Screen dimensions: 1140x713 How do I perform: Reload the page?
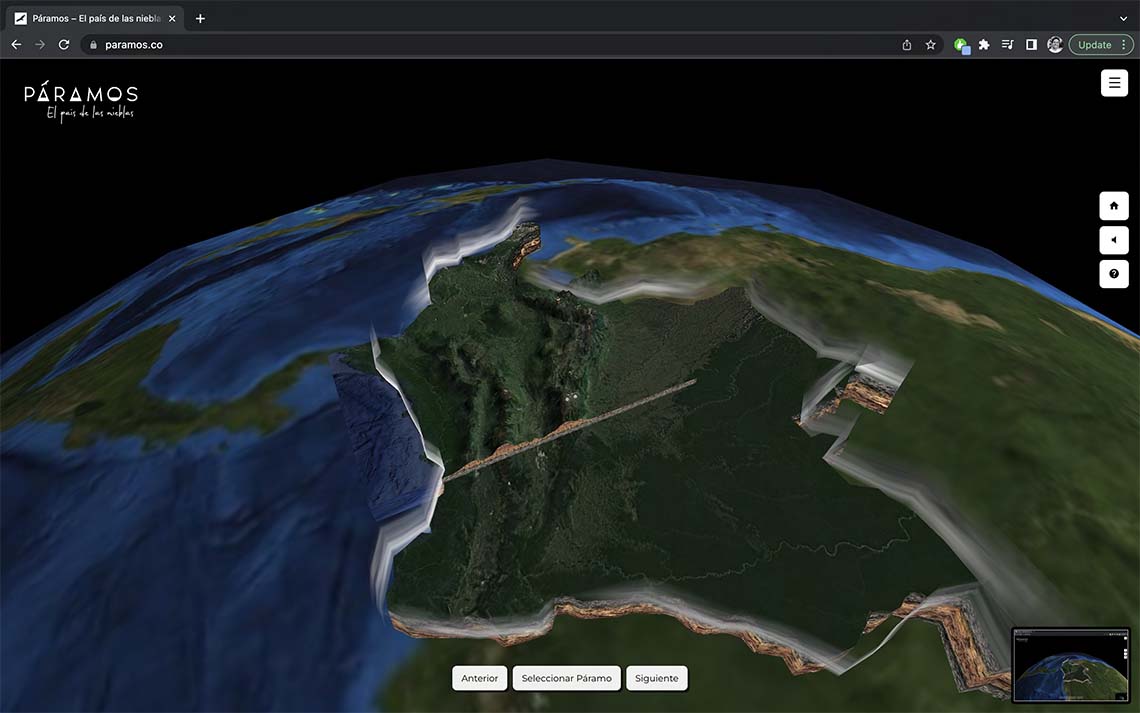(64, 45)
